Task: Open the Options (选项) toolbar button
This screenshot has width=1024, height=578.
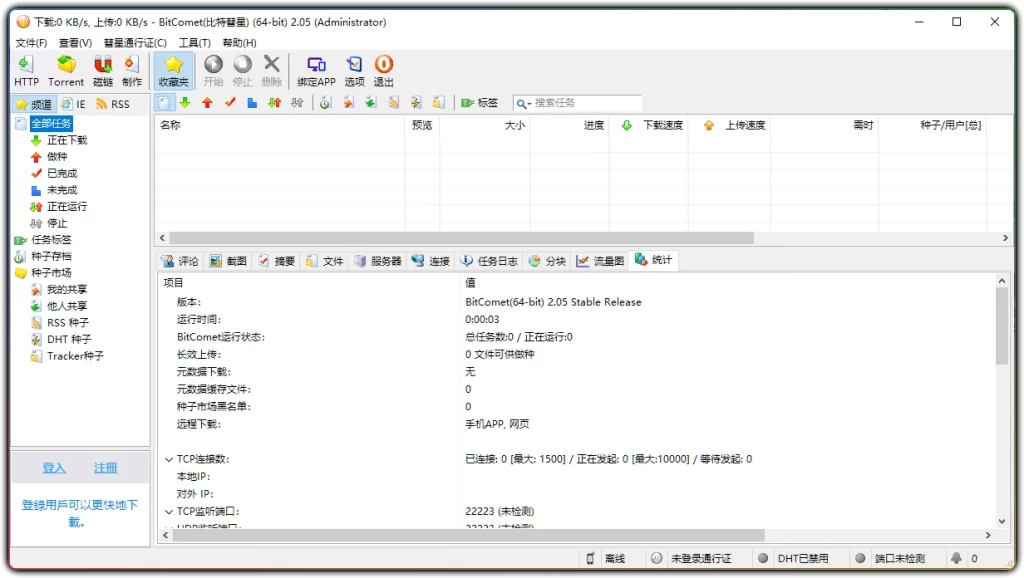Action: click(x=355, y=71)
